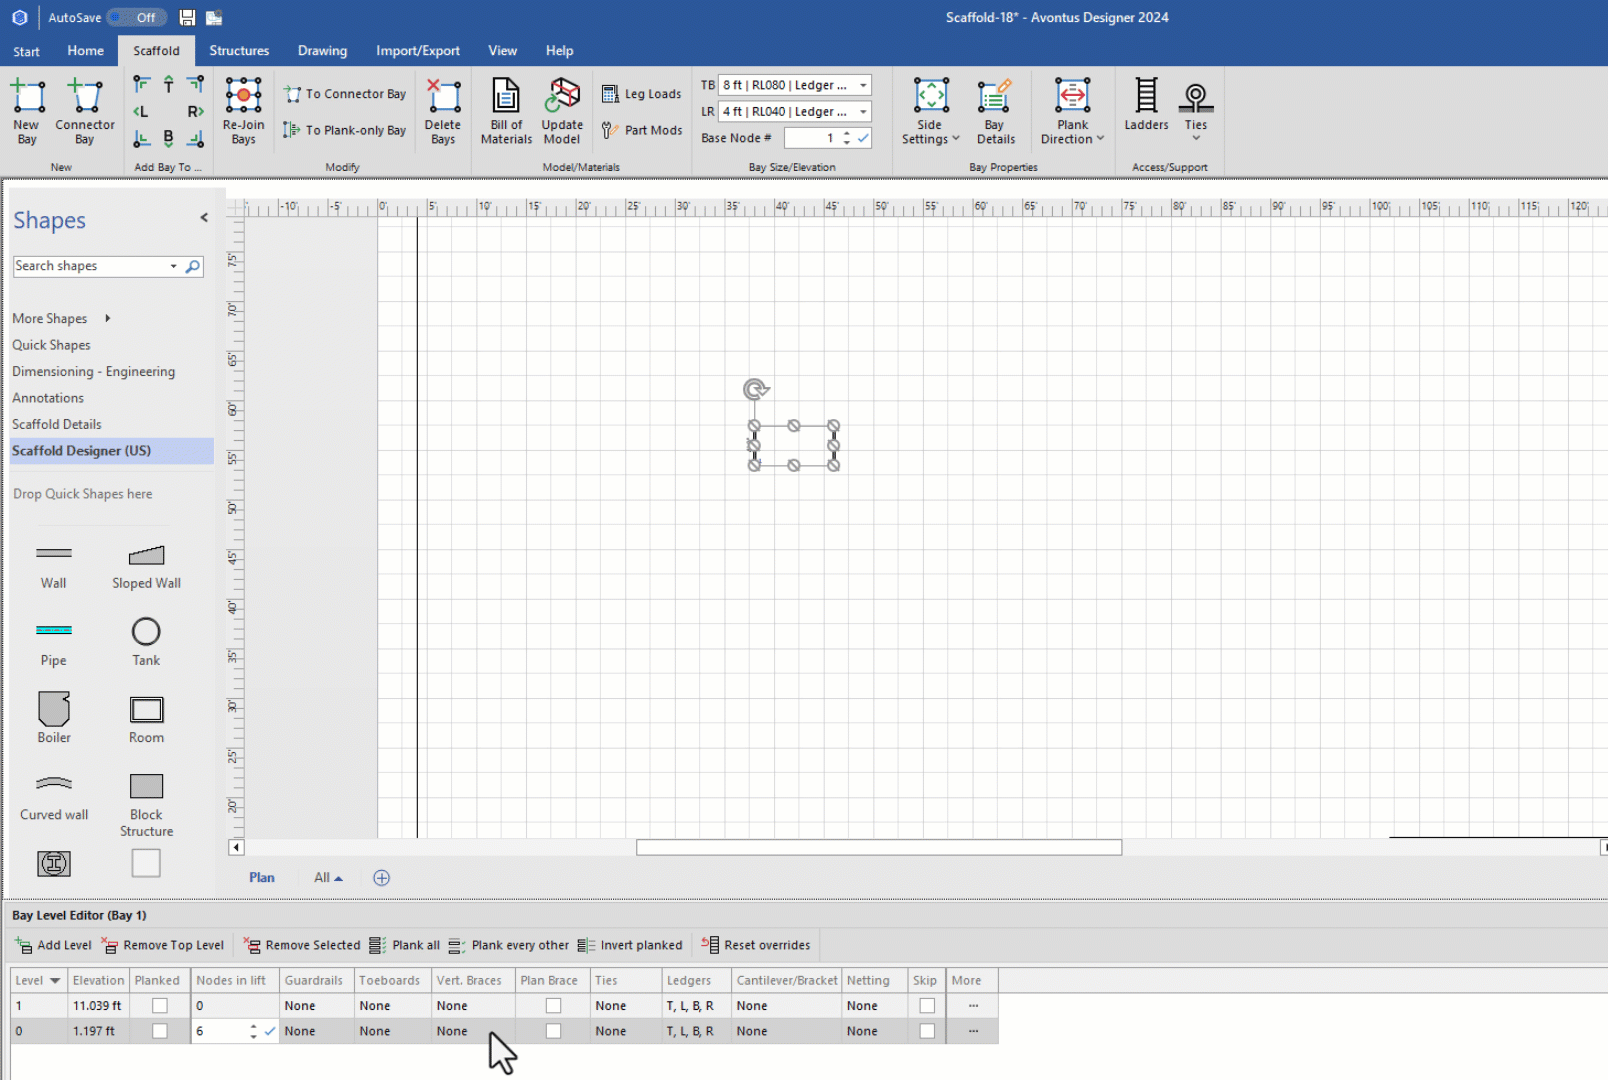This screenshot has width=1608, height=1080.
Task: Click the horizontal canvas scrollbar
Action: tap(878, 848)
